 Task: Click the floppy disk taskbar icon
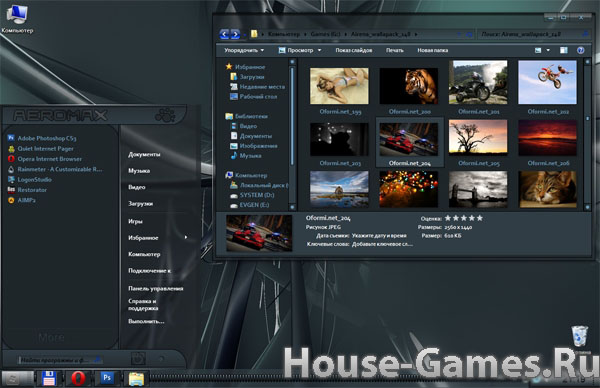tap(49, 378)
